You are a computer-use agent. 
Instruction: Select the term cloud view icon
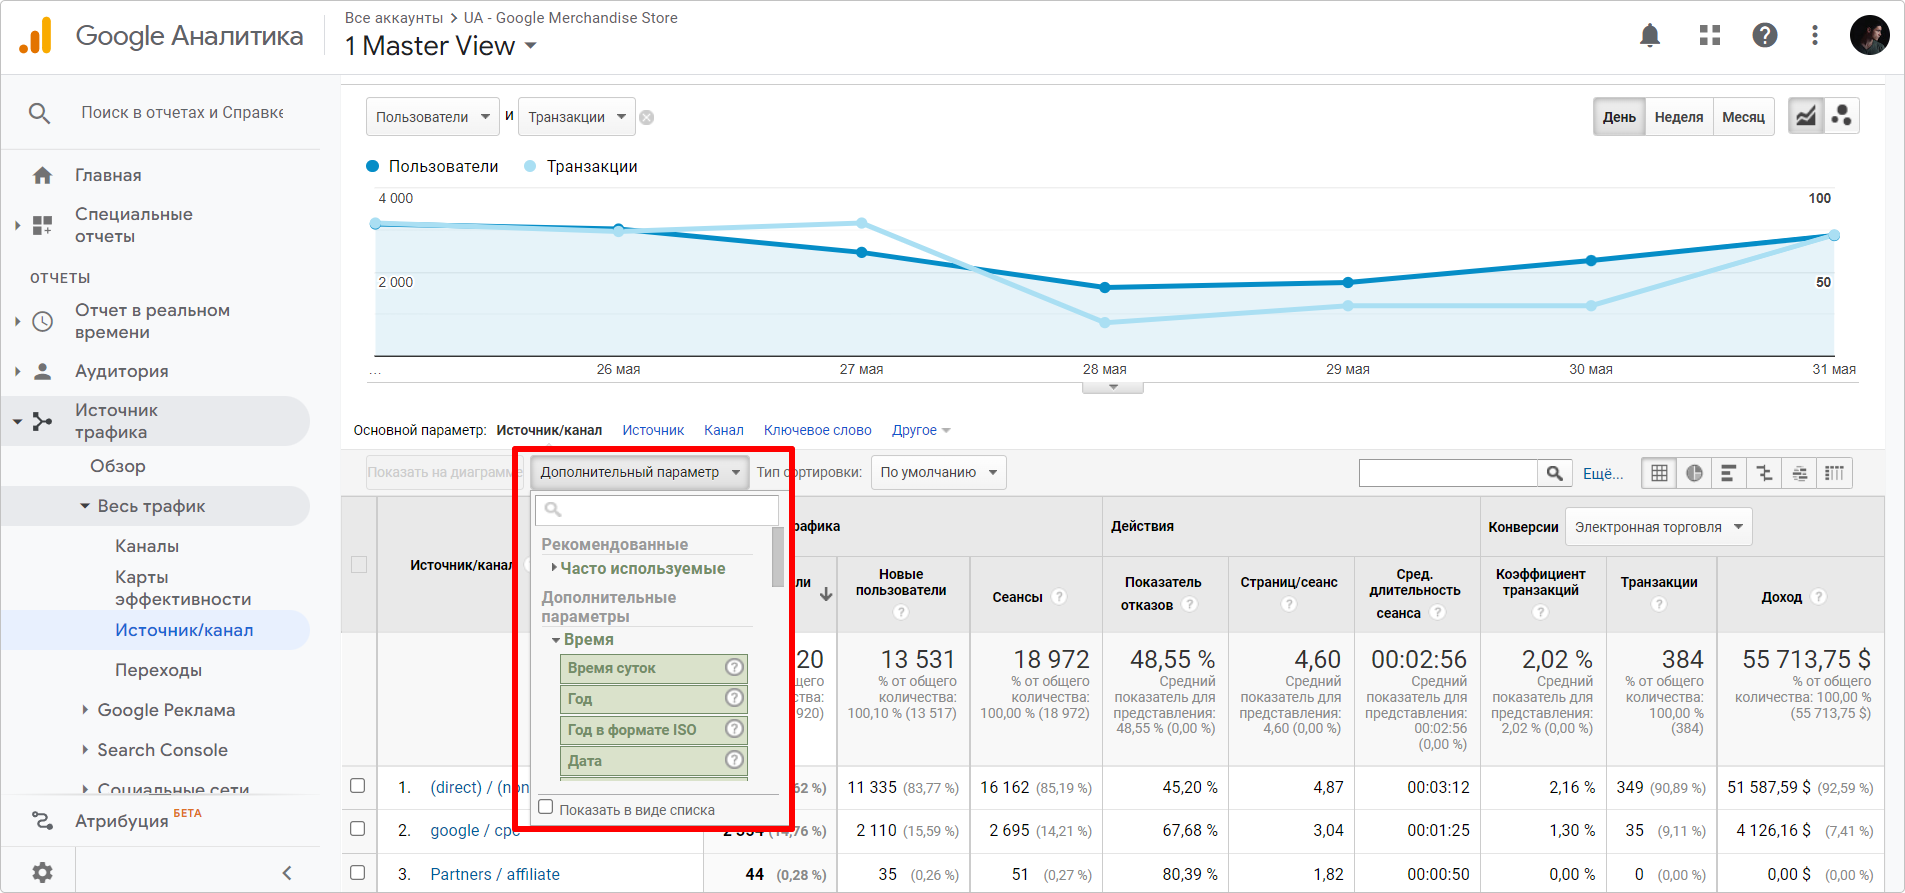[x=1799, y=473]
